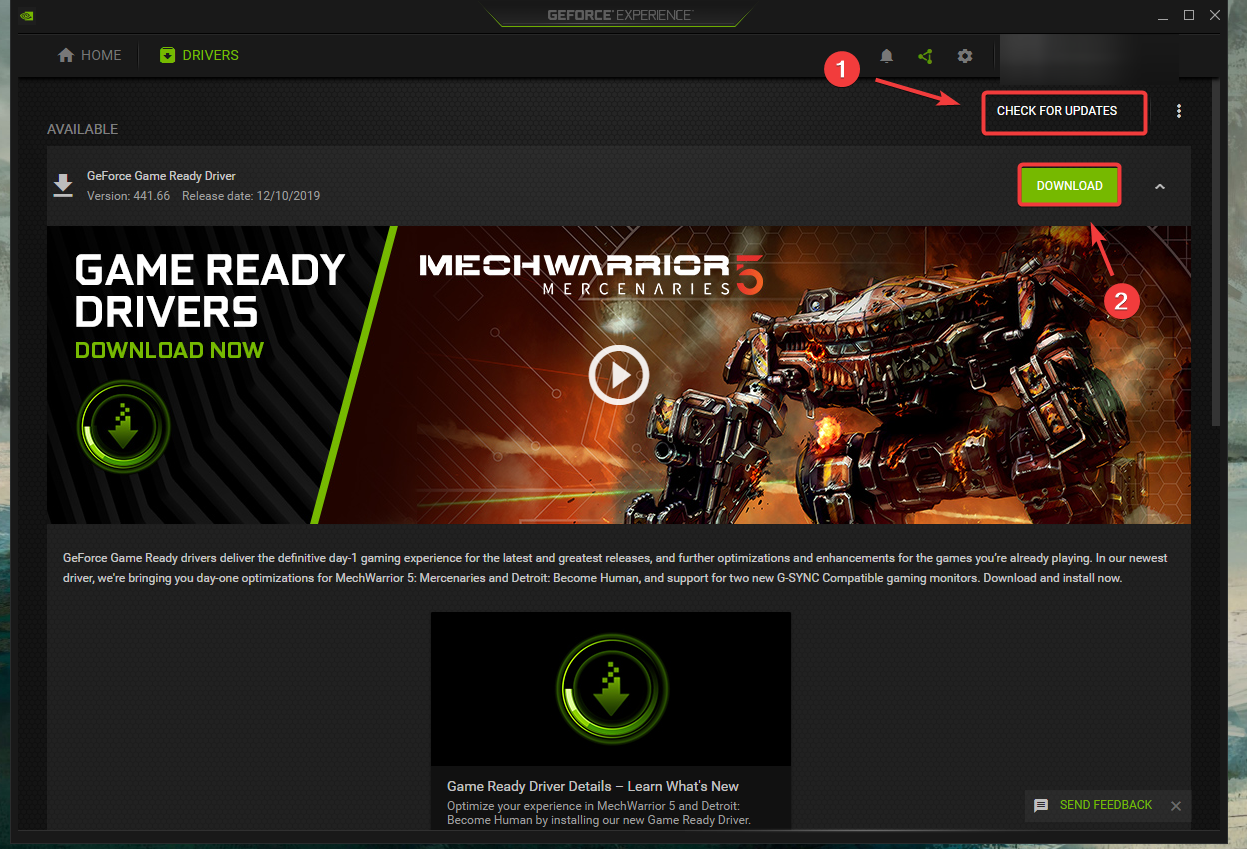Click the AVAILABLE section heading
Image resolution: width=1247 pixels, height=849 pixels.
tap(82, 129)
